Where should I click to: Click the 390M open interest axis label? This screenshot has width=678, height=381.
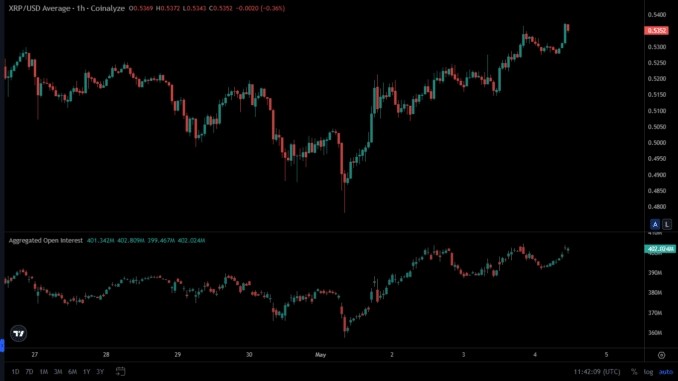[x=655, y=272]
